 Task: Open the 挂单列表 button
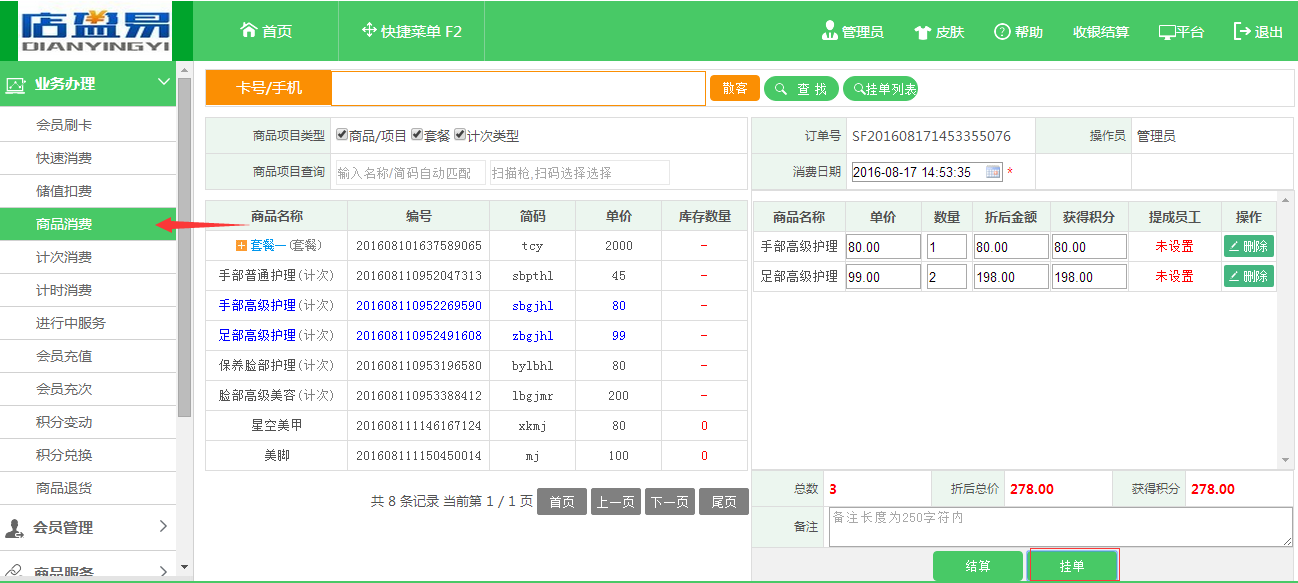coord(881,89)
